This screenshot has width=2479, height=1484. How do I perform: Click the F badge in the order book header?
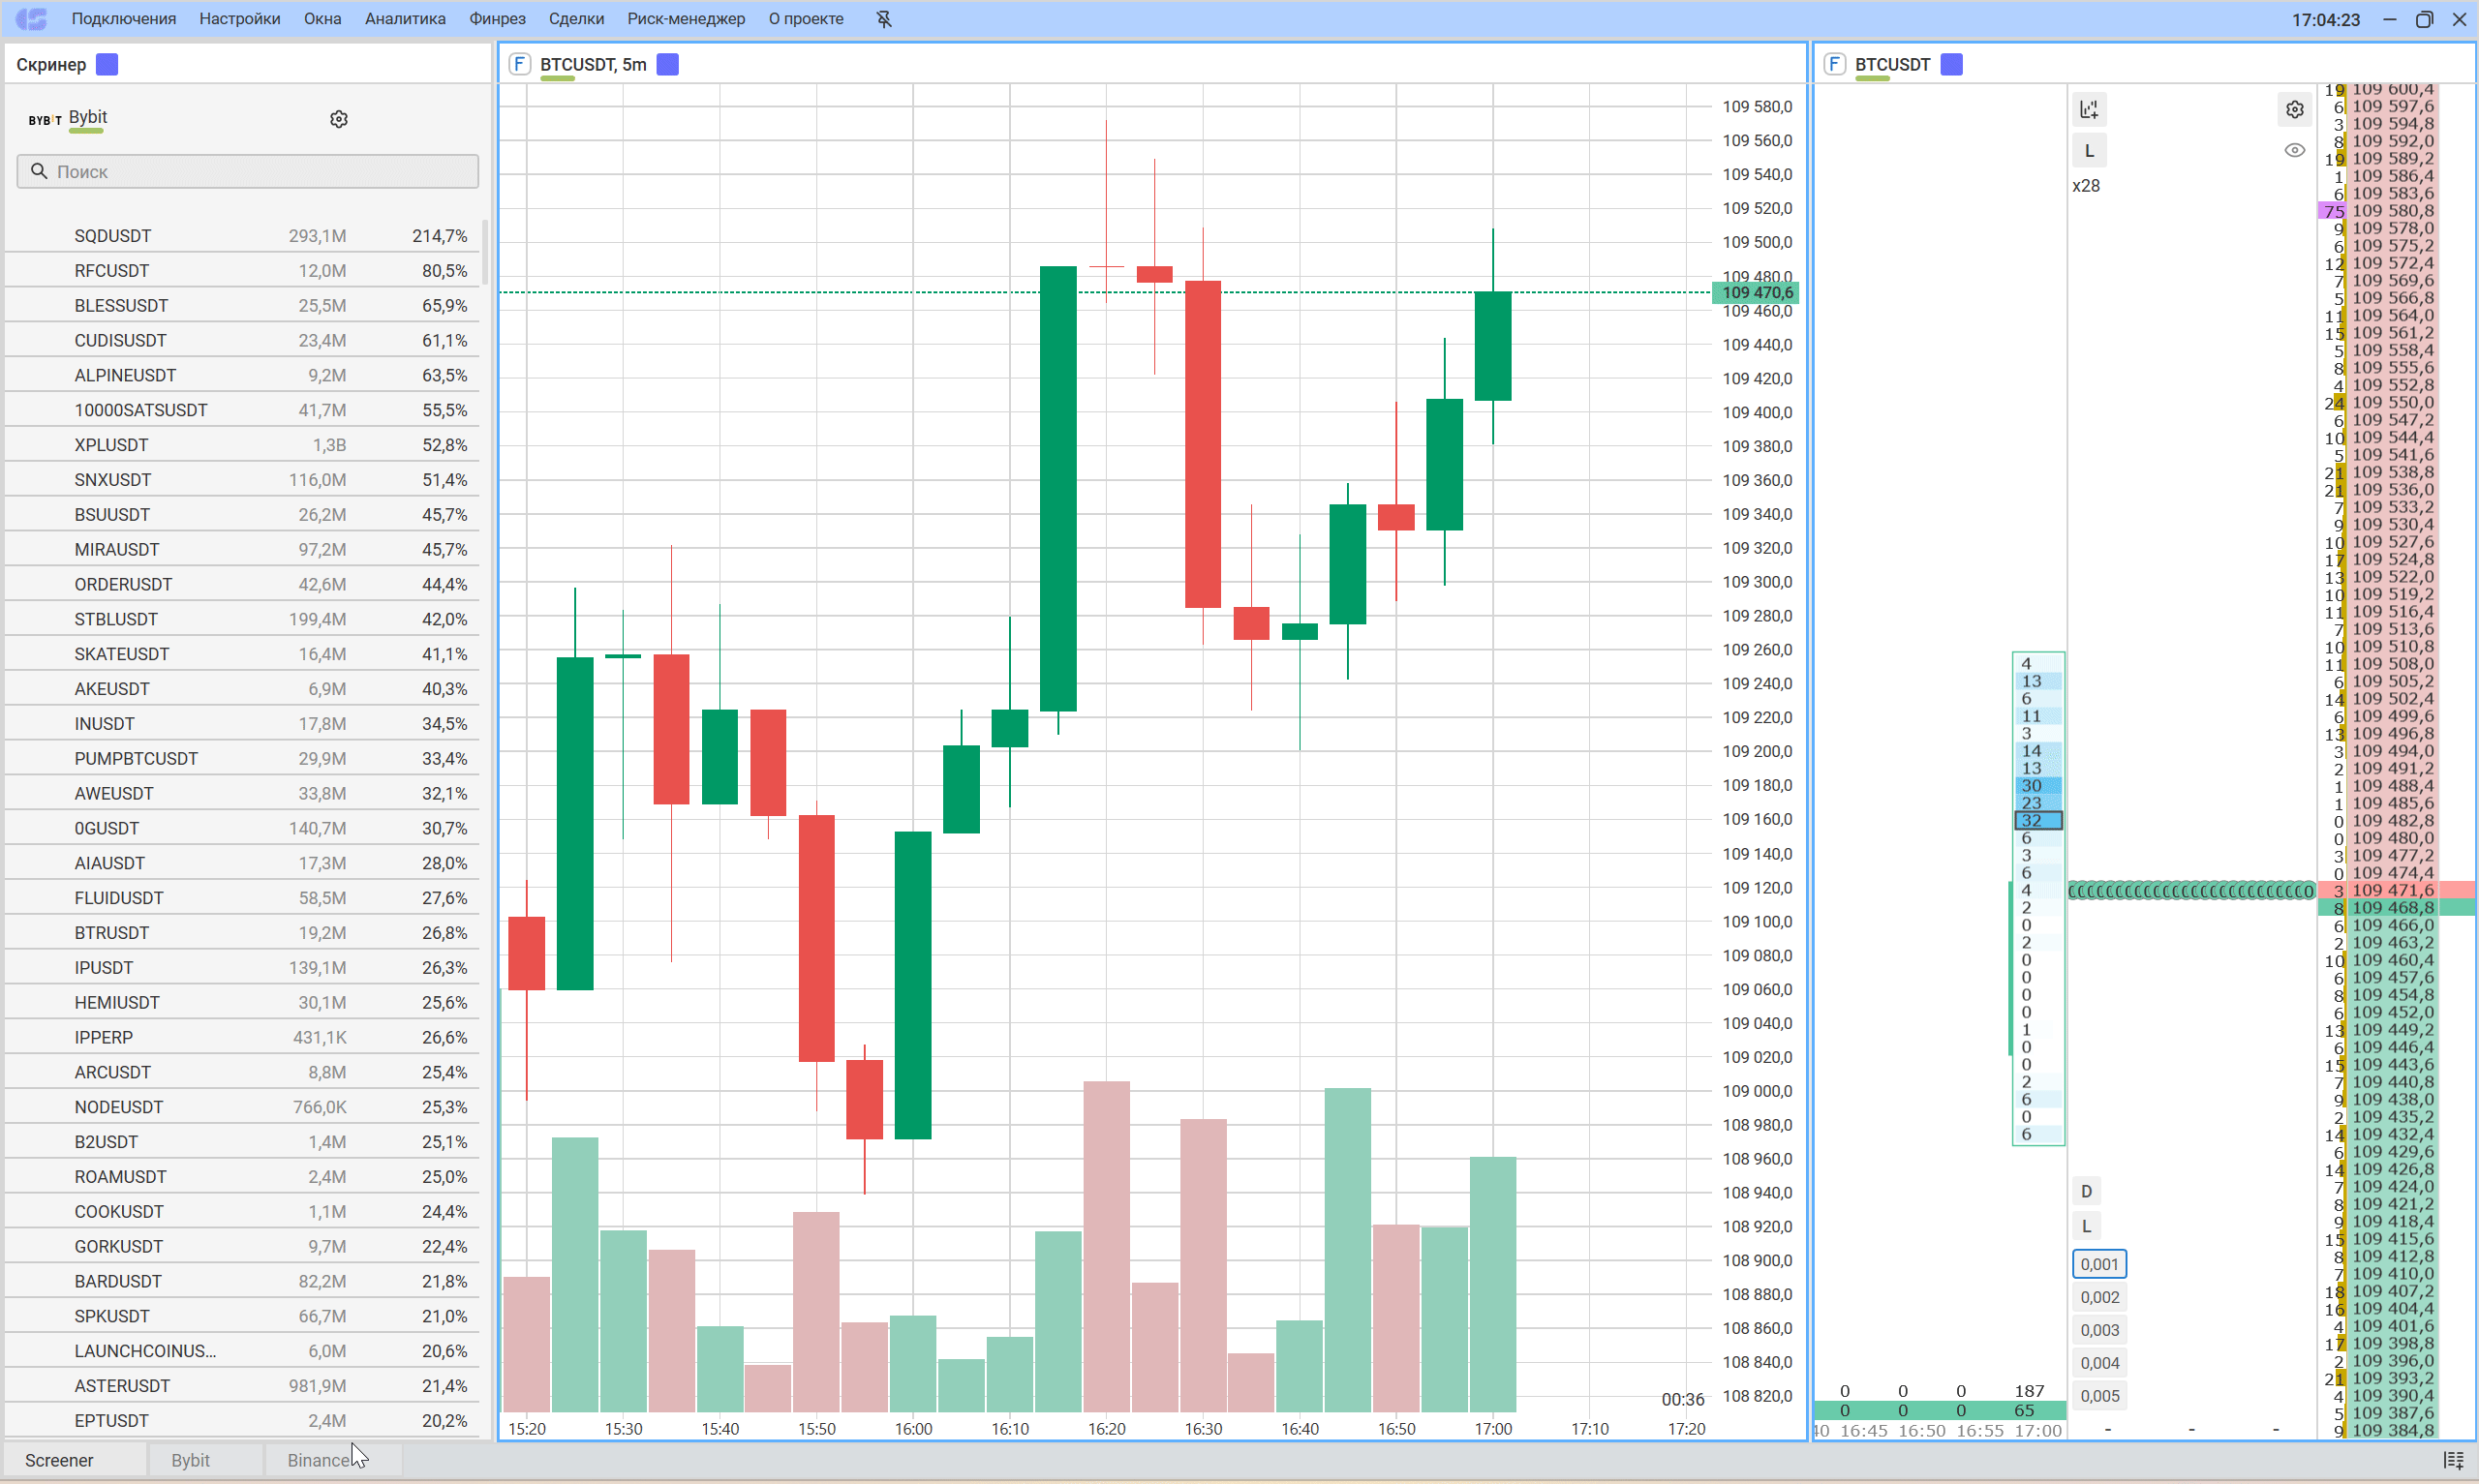1834,65
